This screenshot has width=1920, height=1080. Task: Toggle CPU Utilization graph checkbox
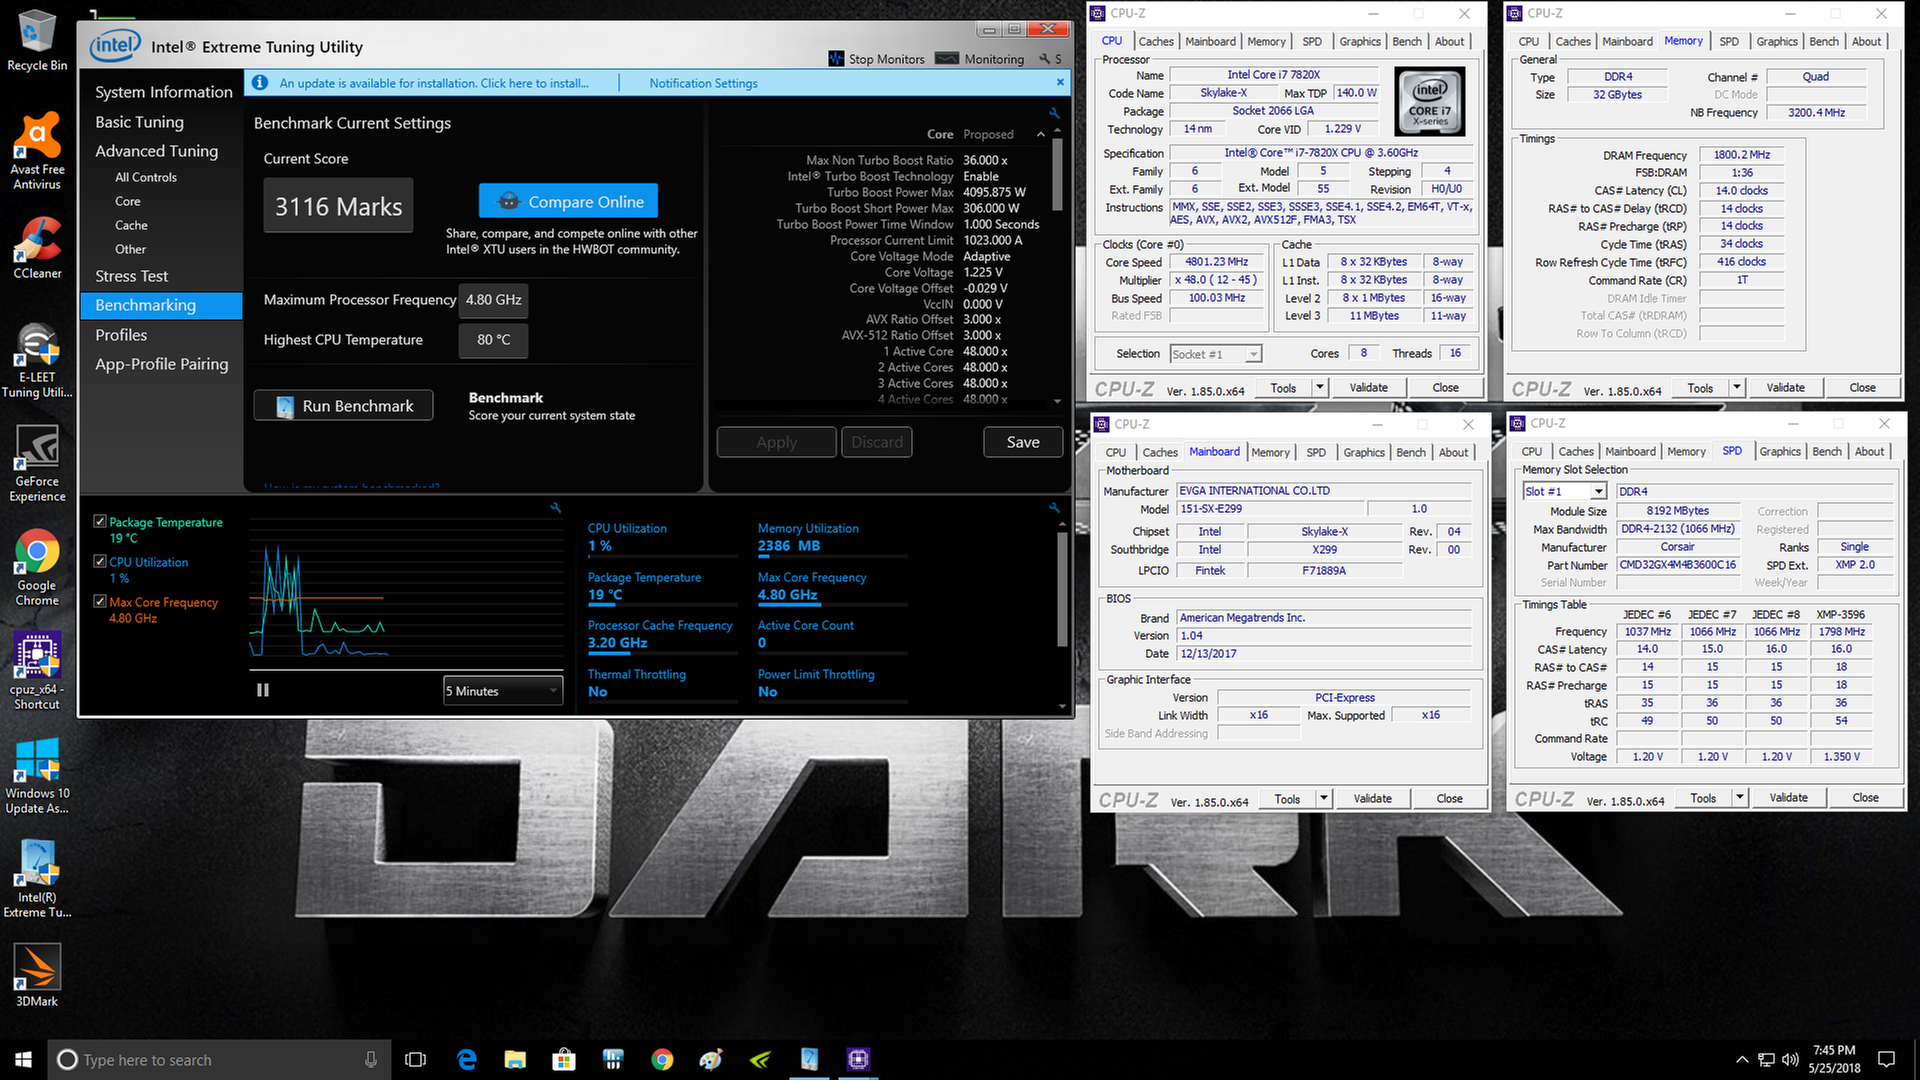pos(100,561)
